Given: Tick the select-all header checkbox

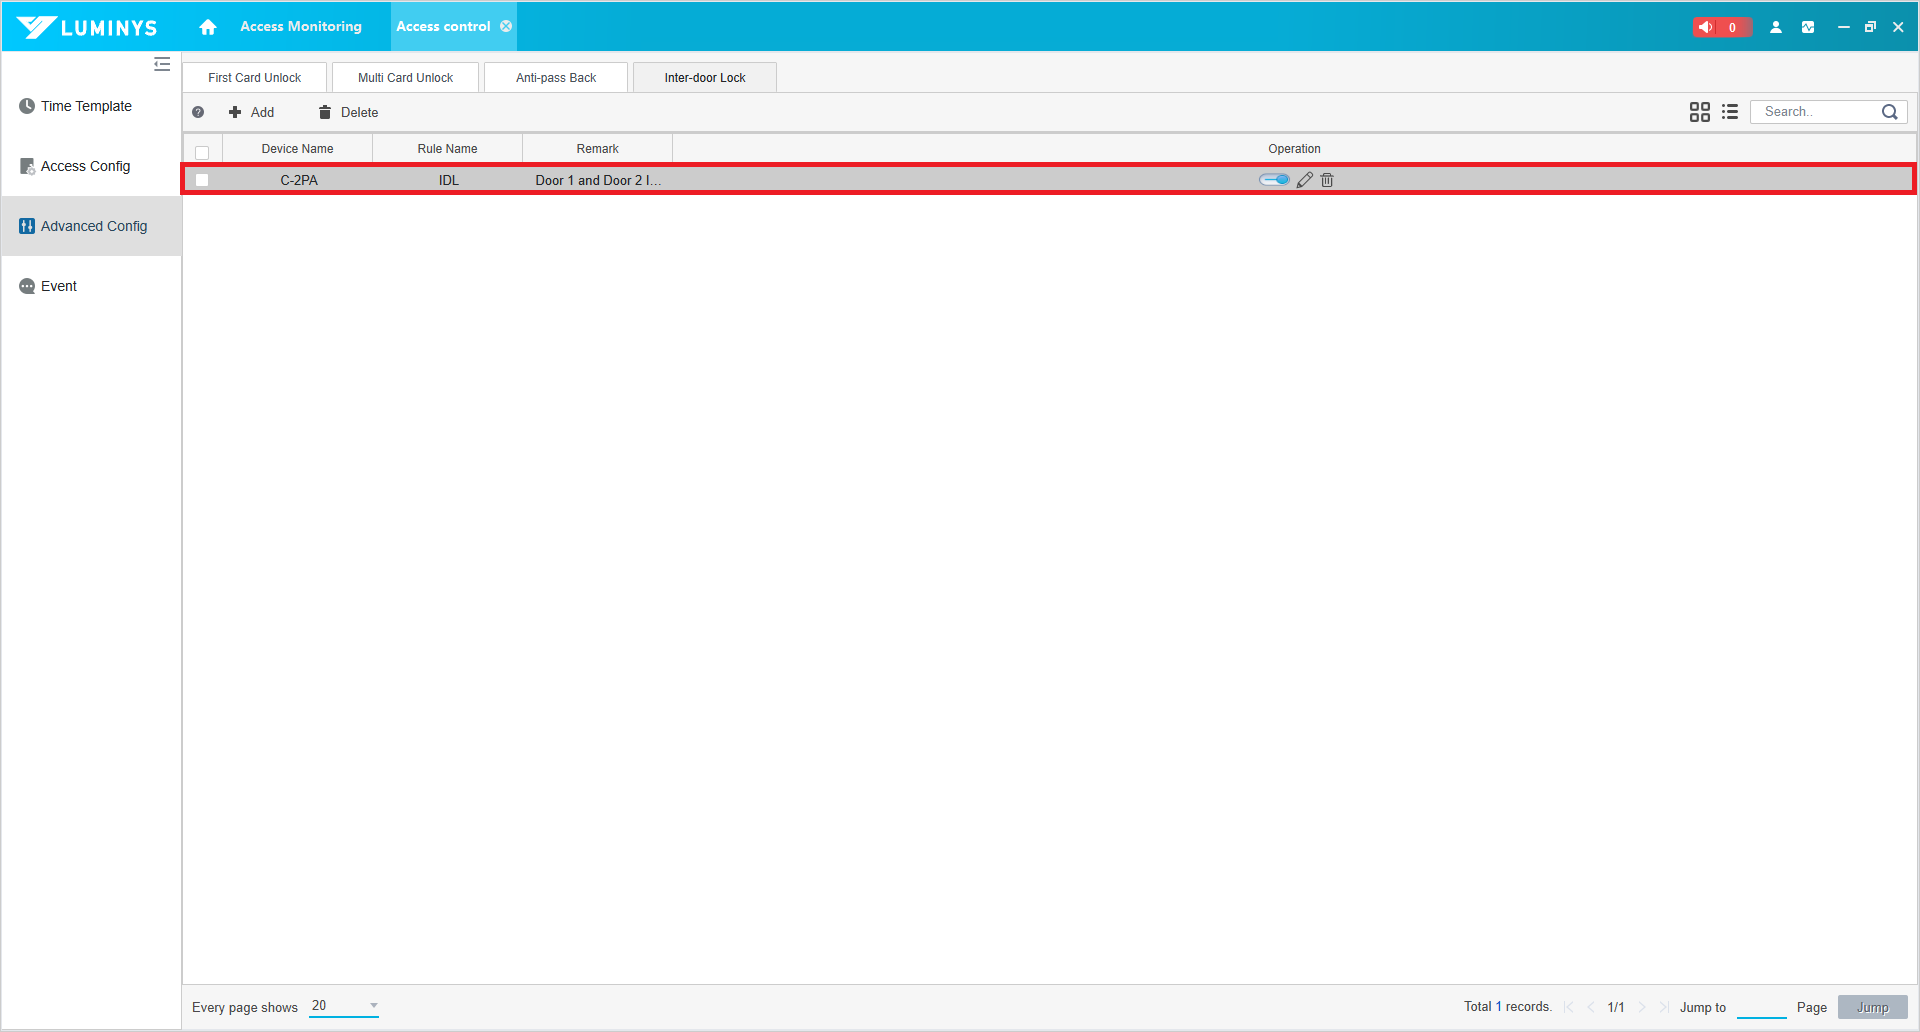Looking at the screenshot, I should [x=202, y=152].
